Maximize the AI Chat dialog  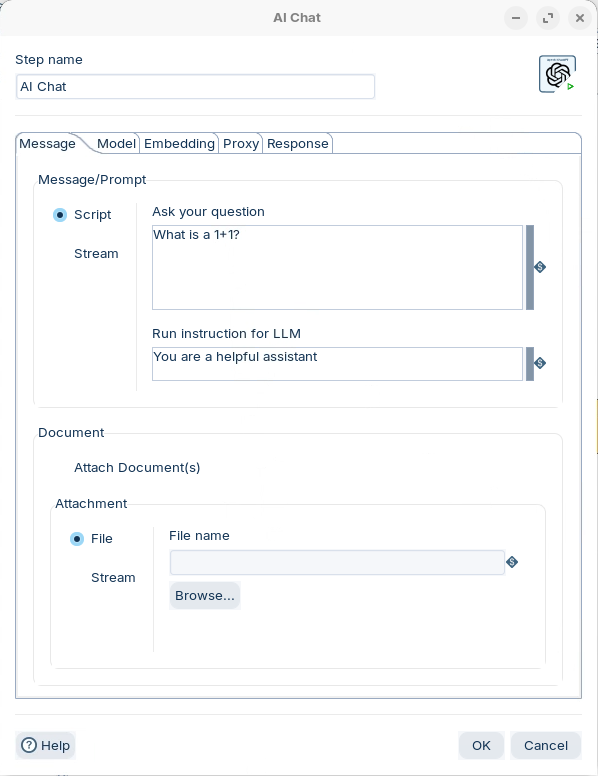click(548, 18)
